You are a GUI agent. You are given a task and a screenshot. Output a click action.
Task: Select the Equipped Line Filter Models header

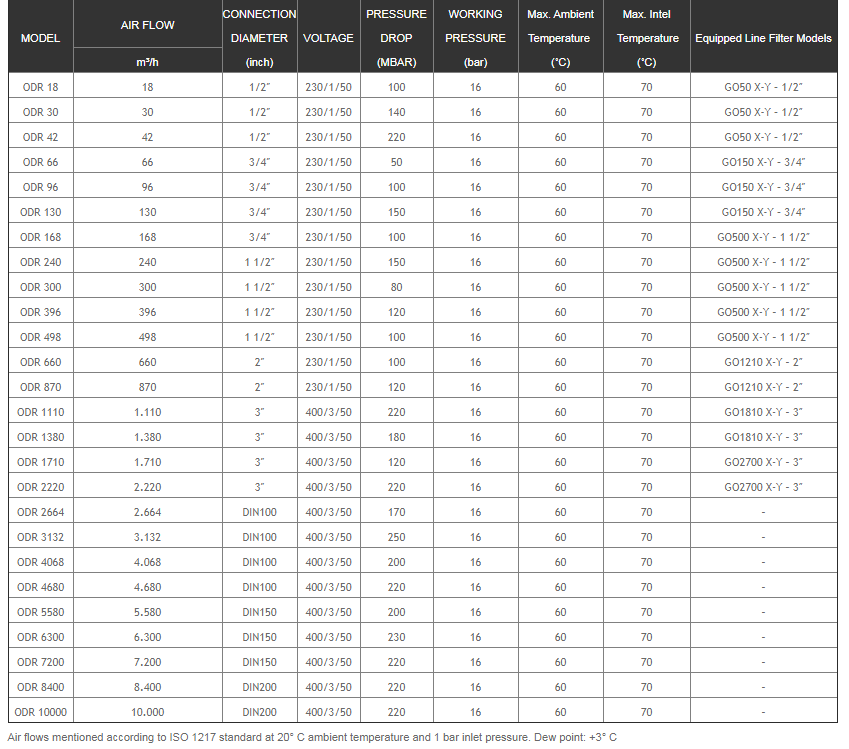tap(763, 38)
